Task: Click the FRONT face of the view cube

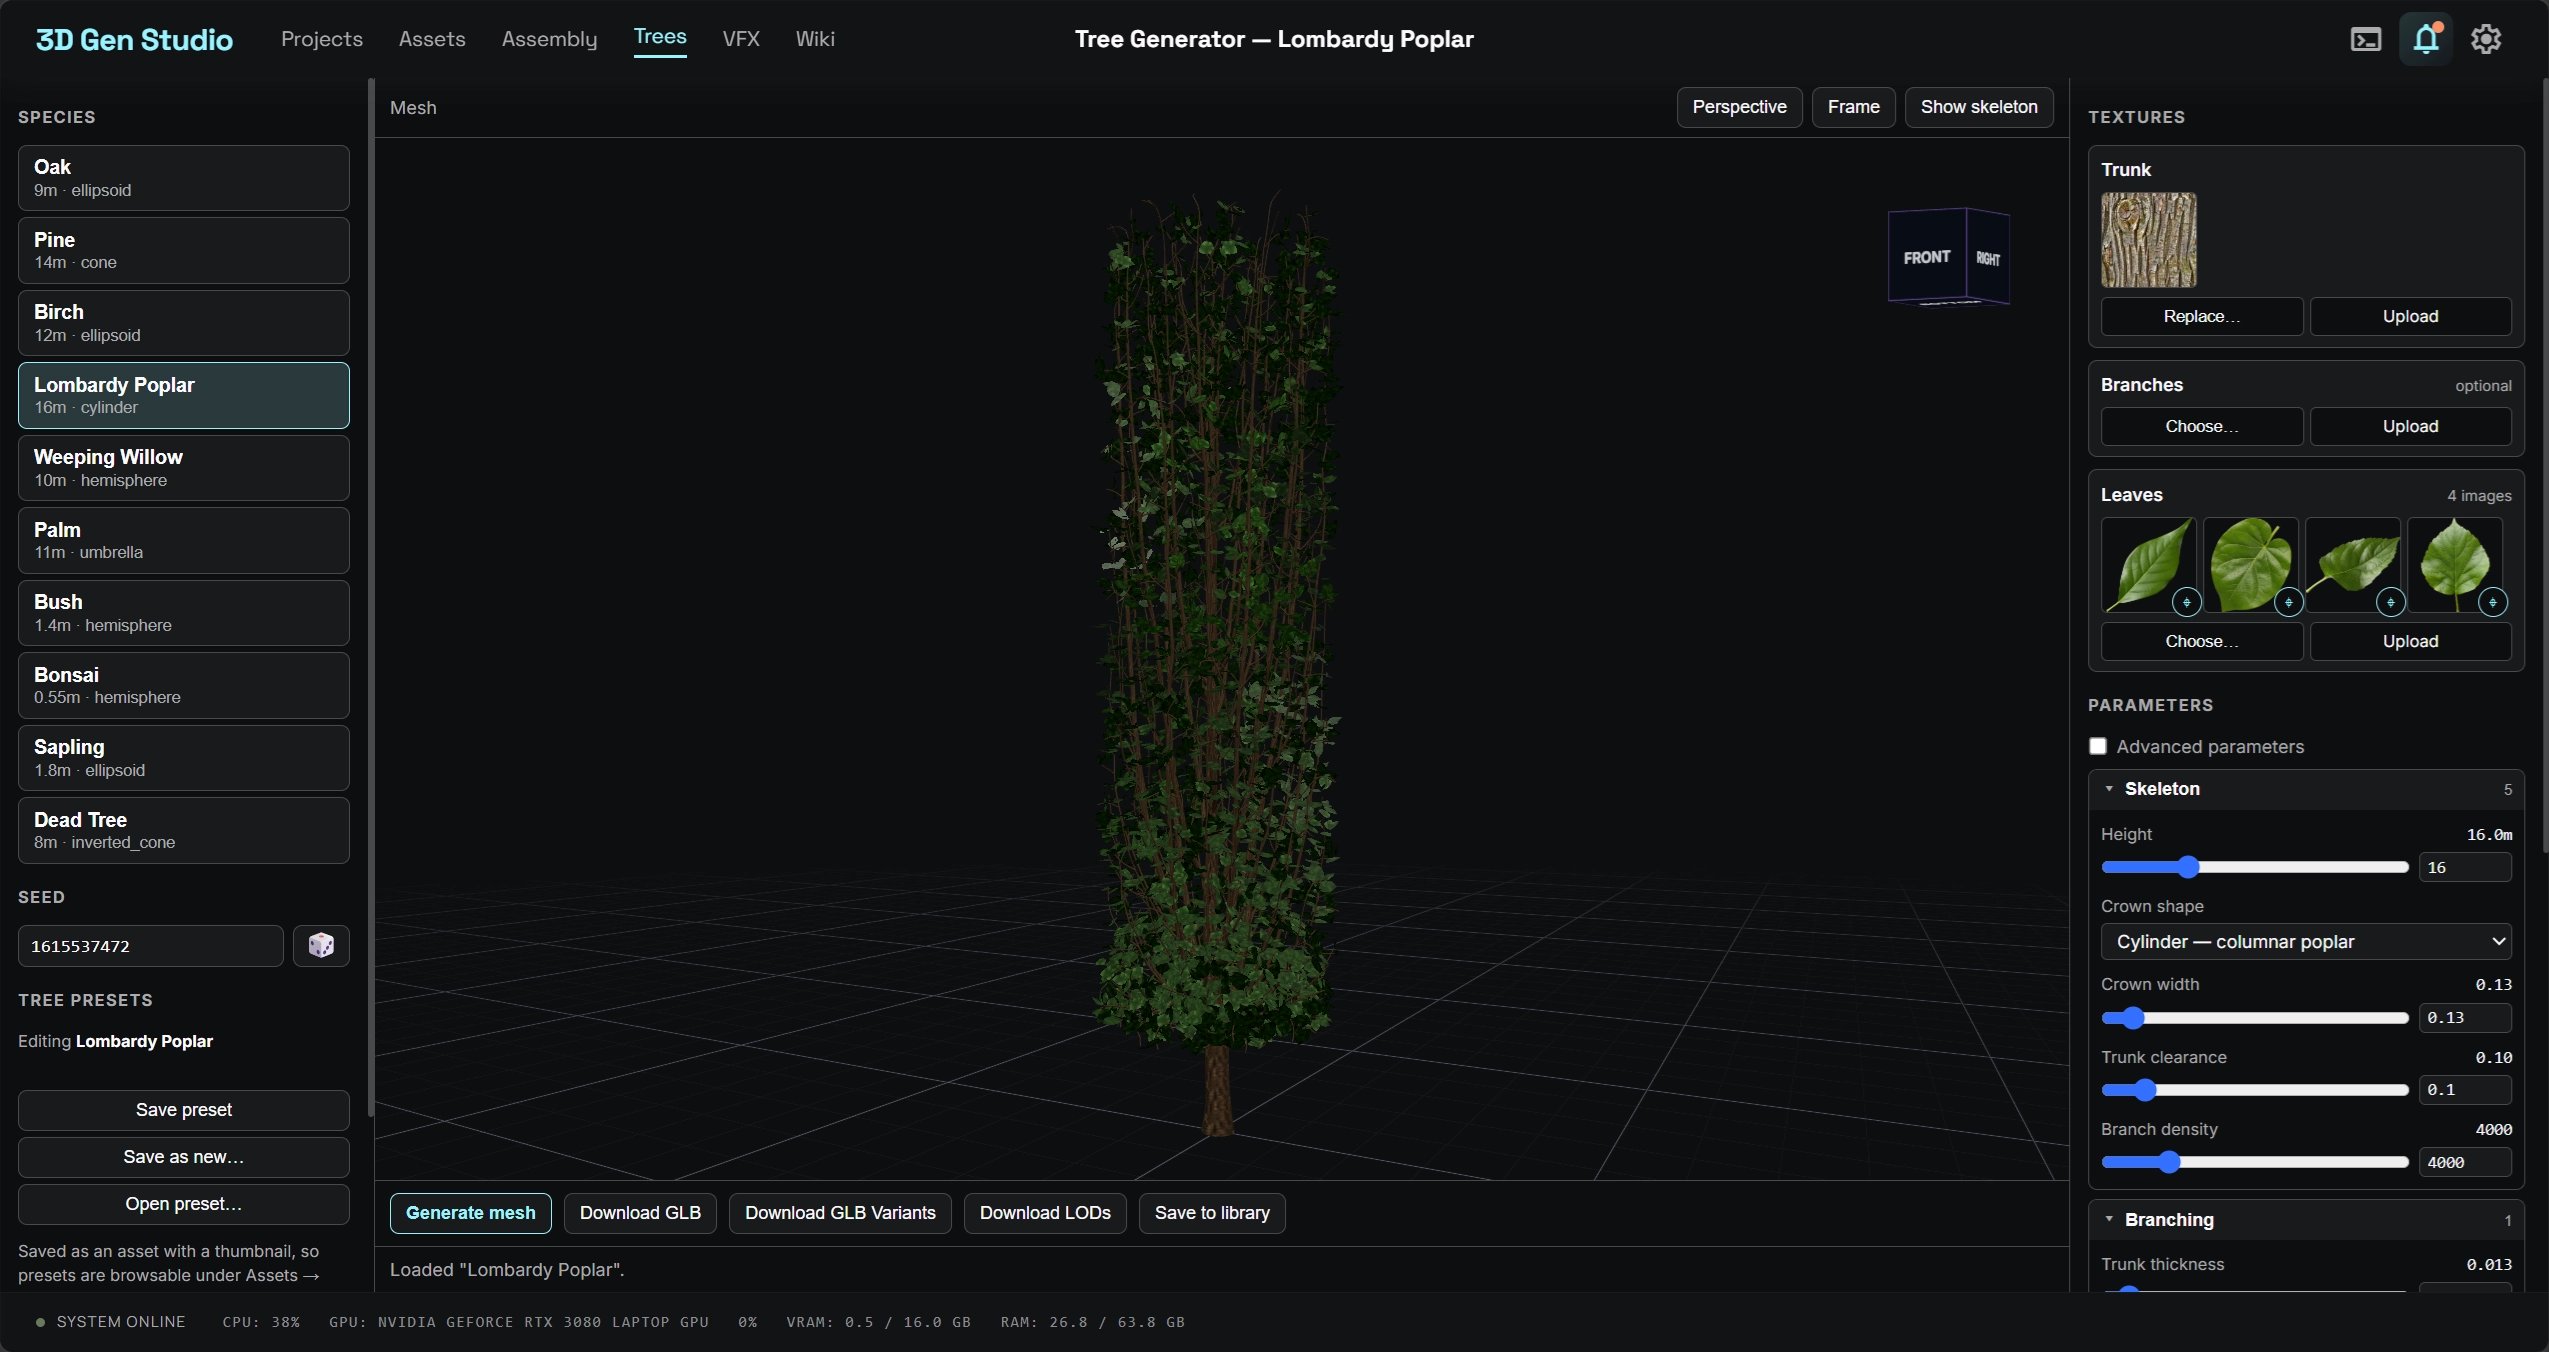Action: (1927, 257)
